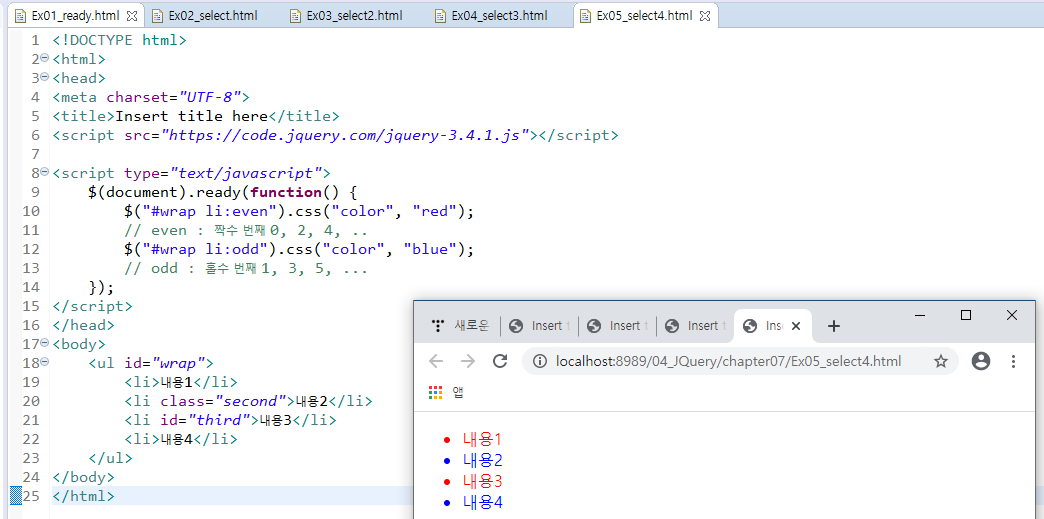
Task: Switch to the 새로운 Chrome tab
Action: coord(461,326)
